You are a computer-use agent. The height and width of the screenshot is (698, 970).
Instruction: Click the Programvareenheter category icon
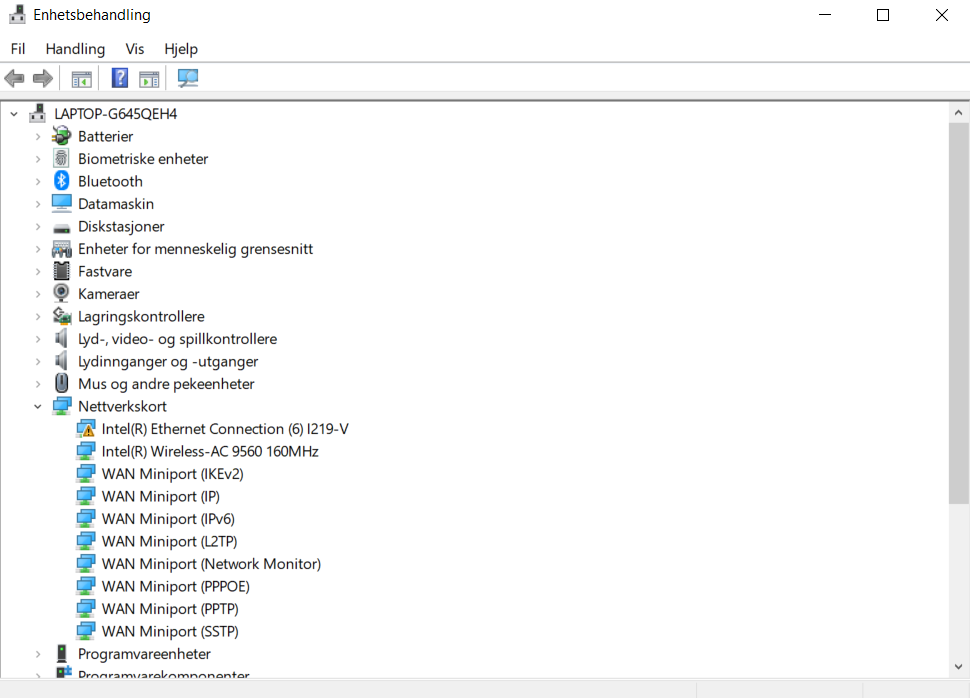coord(61,653)
